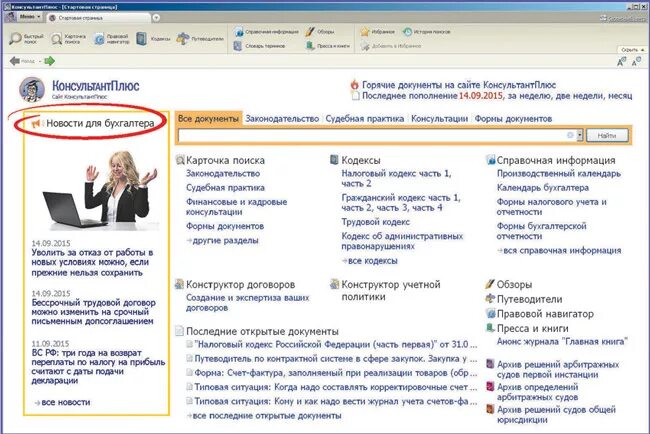Screen dimensions: 650x434
Task: Open Формы налогового учета и отчетности
Action: (551, 206)
